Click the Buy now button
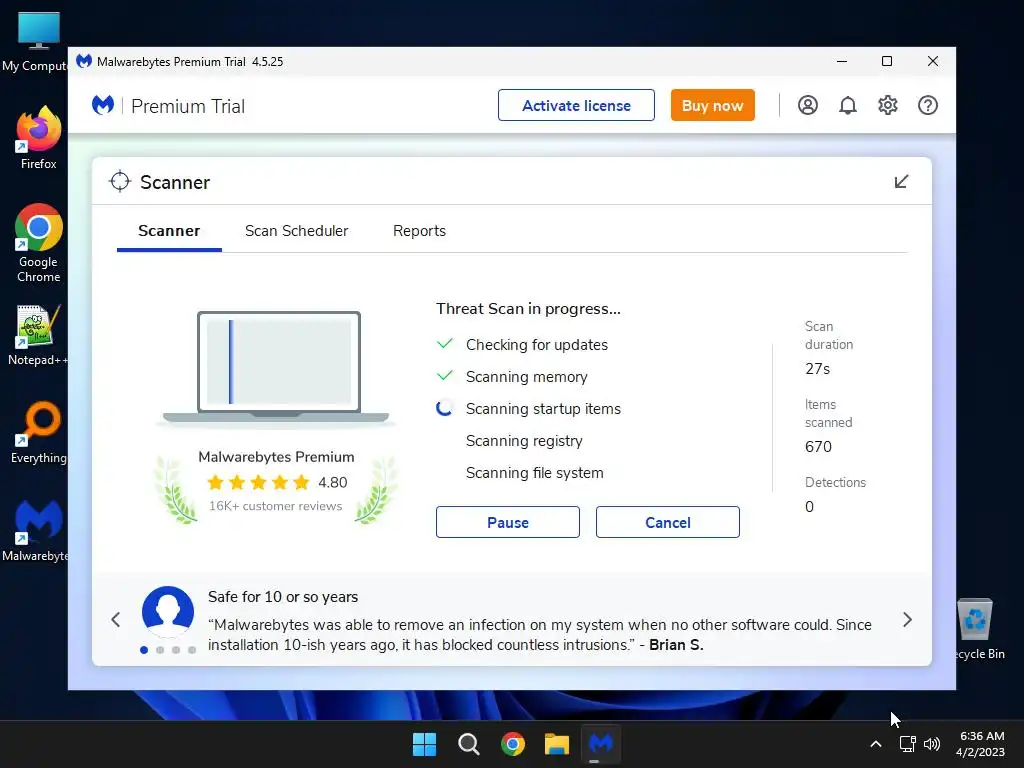This screenshot has width=1024, height=768. coord(712,105)
